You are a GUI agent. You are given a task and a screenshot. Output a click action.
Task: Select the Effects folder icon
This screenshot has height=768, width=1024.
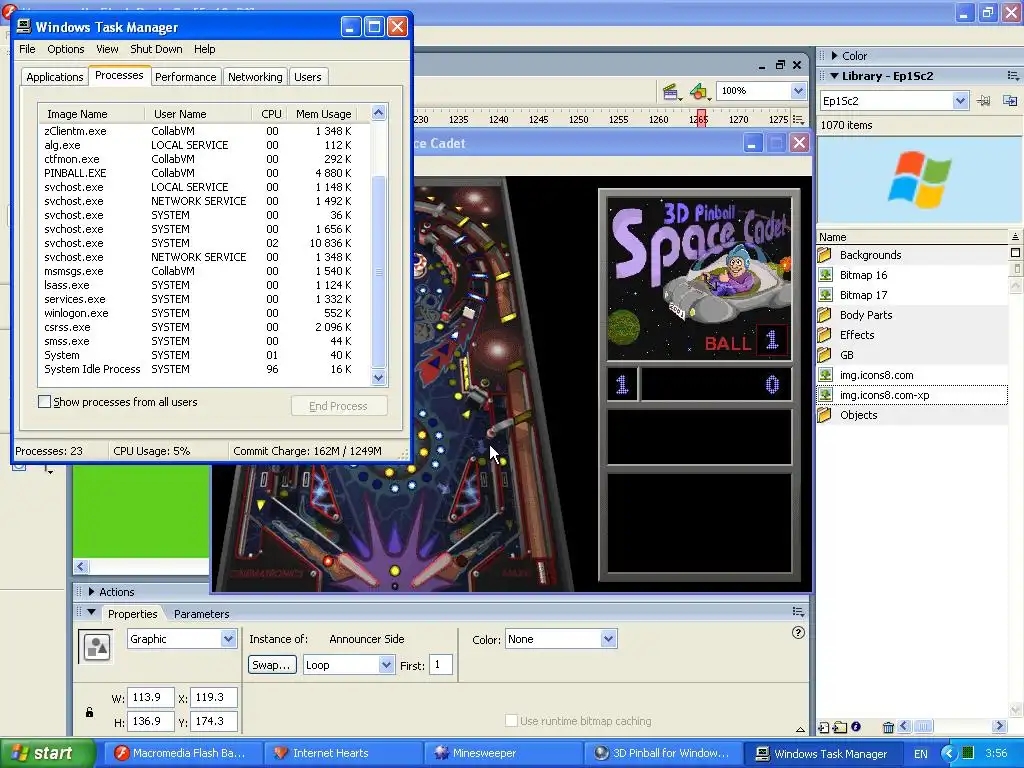[x=825, y=335]
